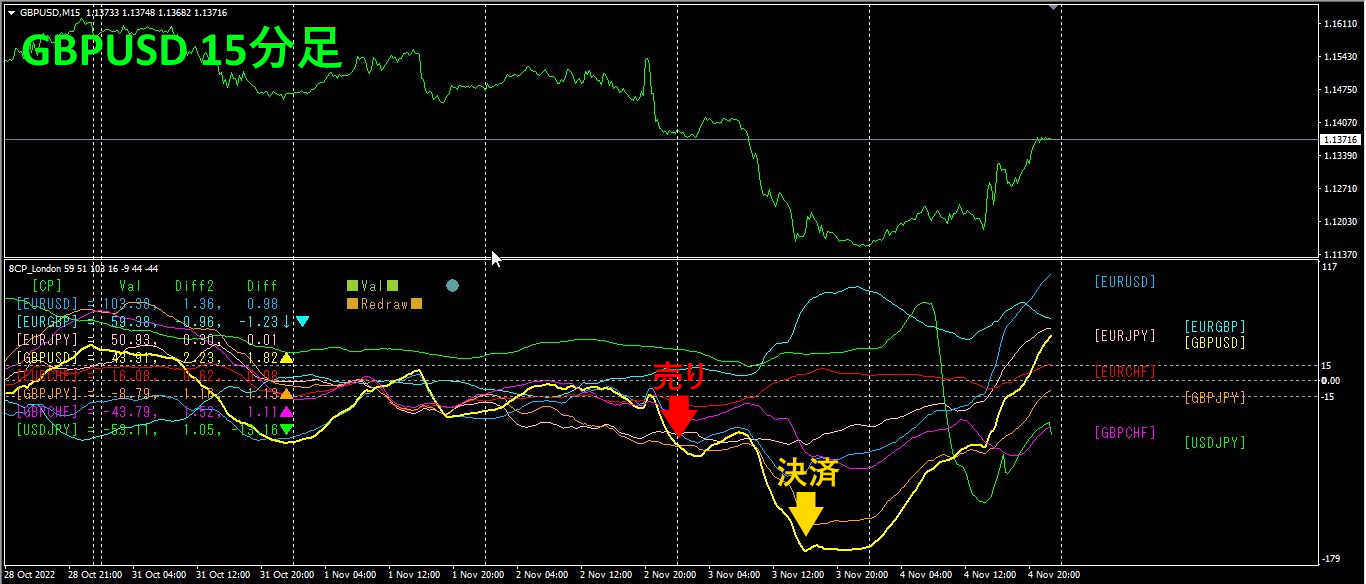Image resolution: width=1366 pixels, height=584 pixels.
Task: Select the [EURUSD] row in the table
Action: pyautogui.click(x=147, y=304)
